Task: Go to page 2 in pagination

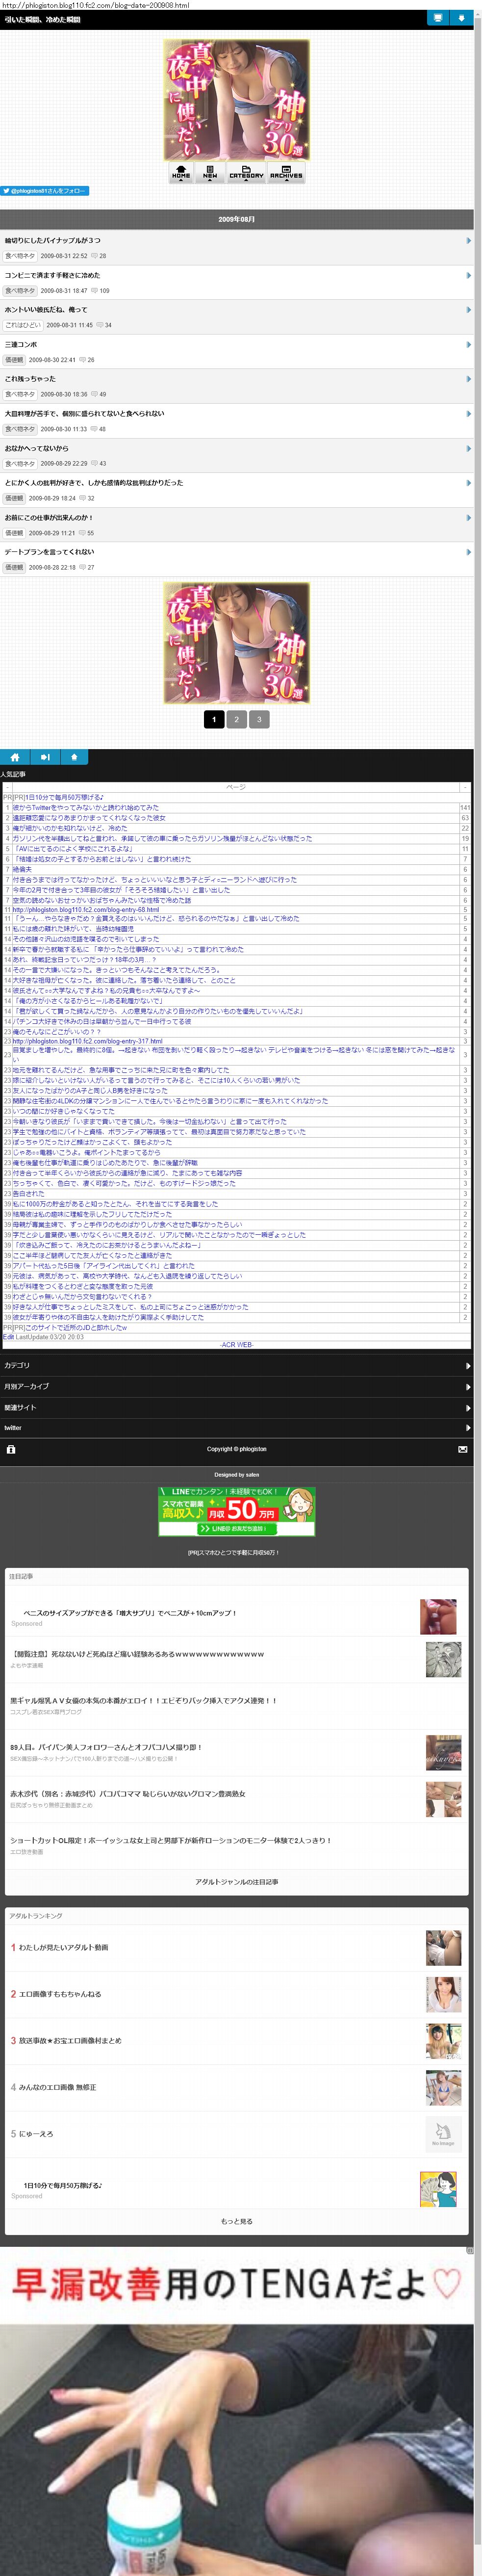Action: 236,719
